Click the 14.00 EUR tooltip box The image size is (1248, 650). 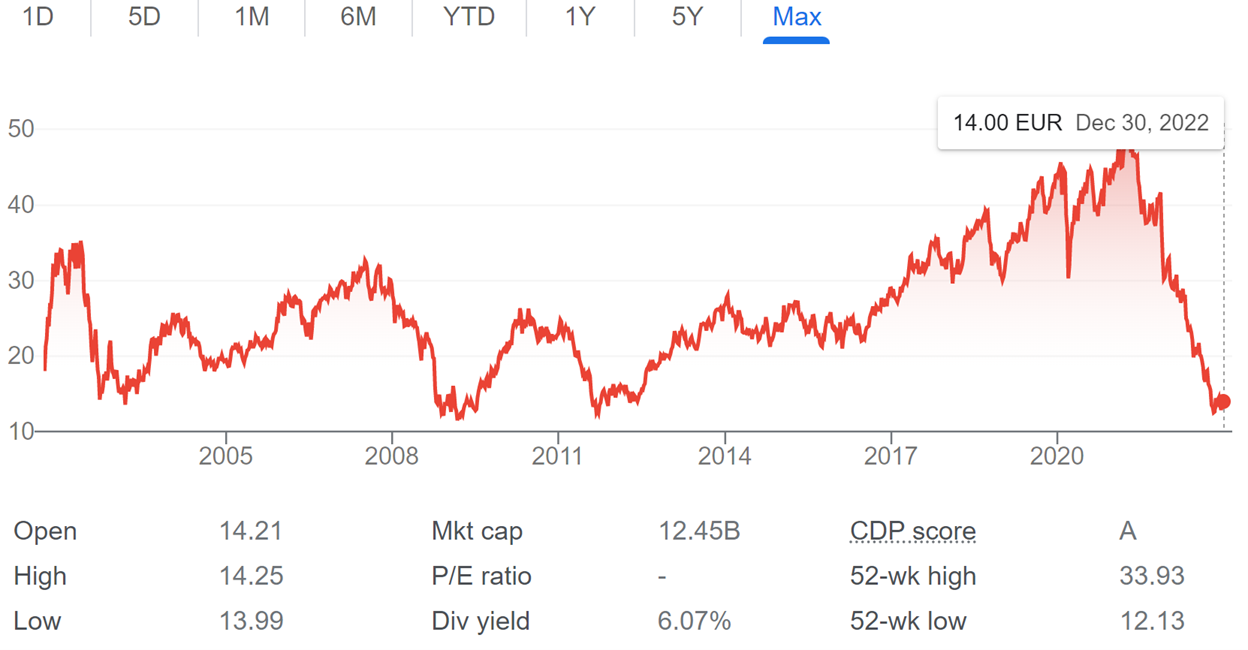1080,122
